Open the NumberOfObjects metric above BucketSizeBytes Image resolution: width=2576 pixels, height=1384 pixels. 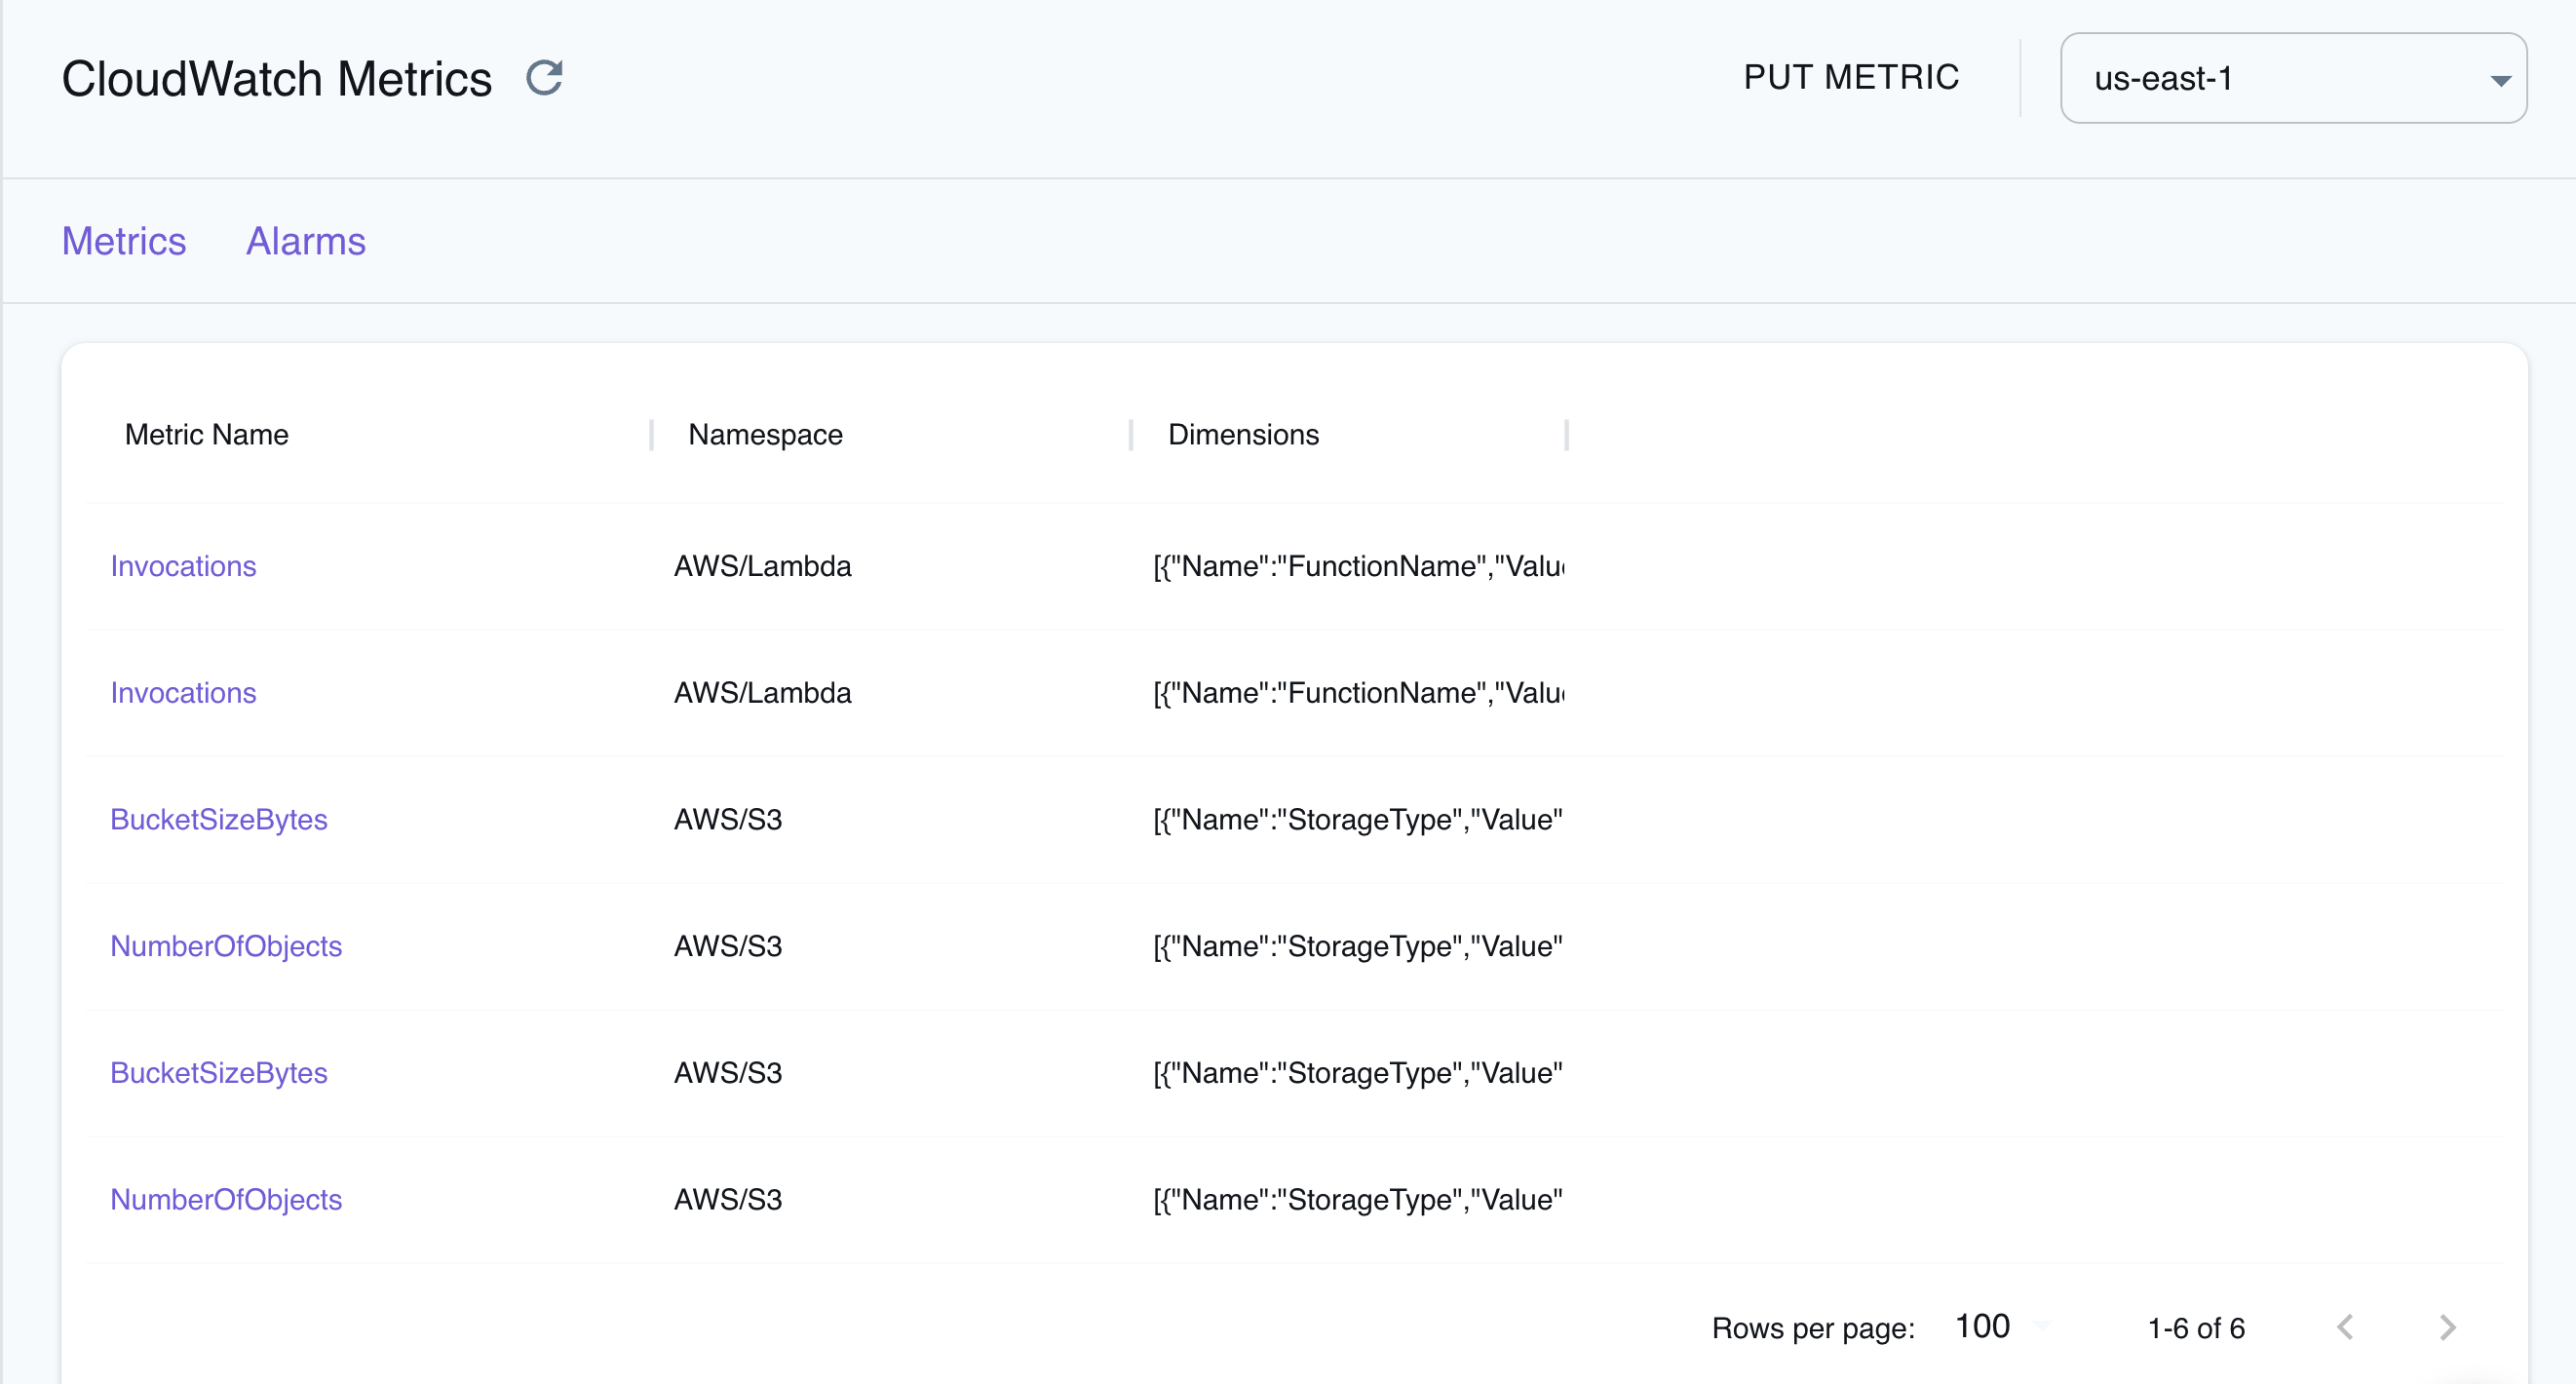[226, 946]
